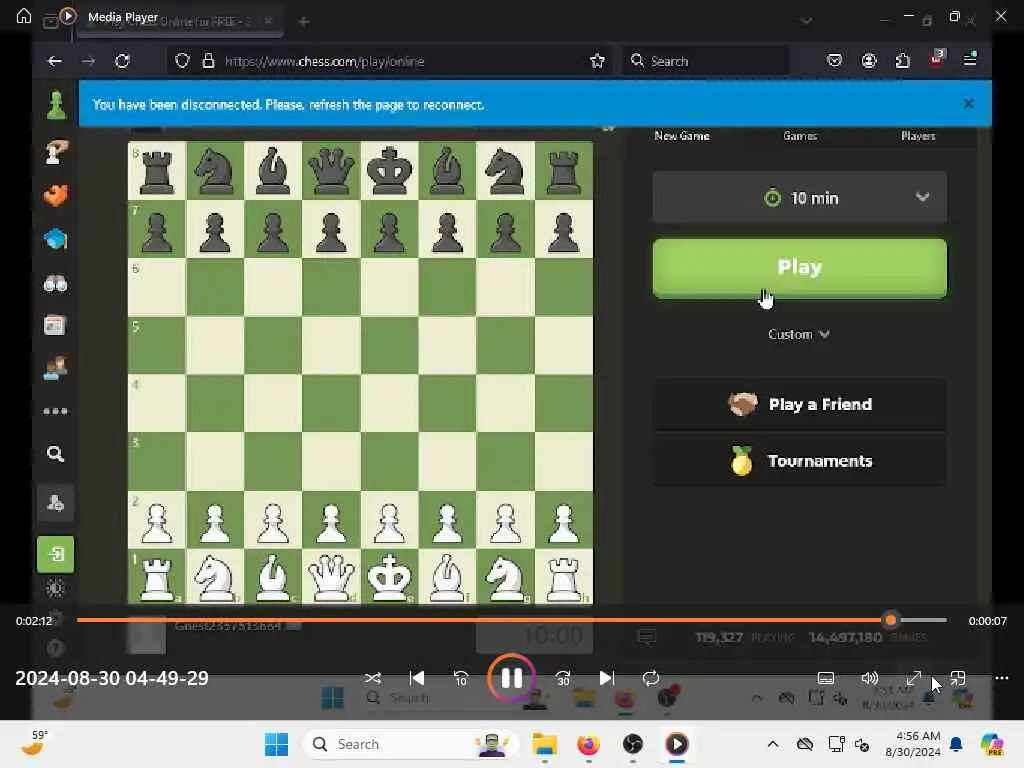Toggle shuffle in Media Player

tap(373, 678)
